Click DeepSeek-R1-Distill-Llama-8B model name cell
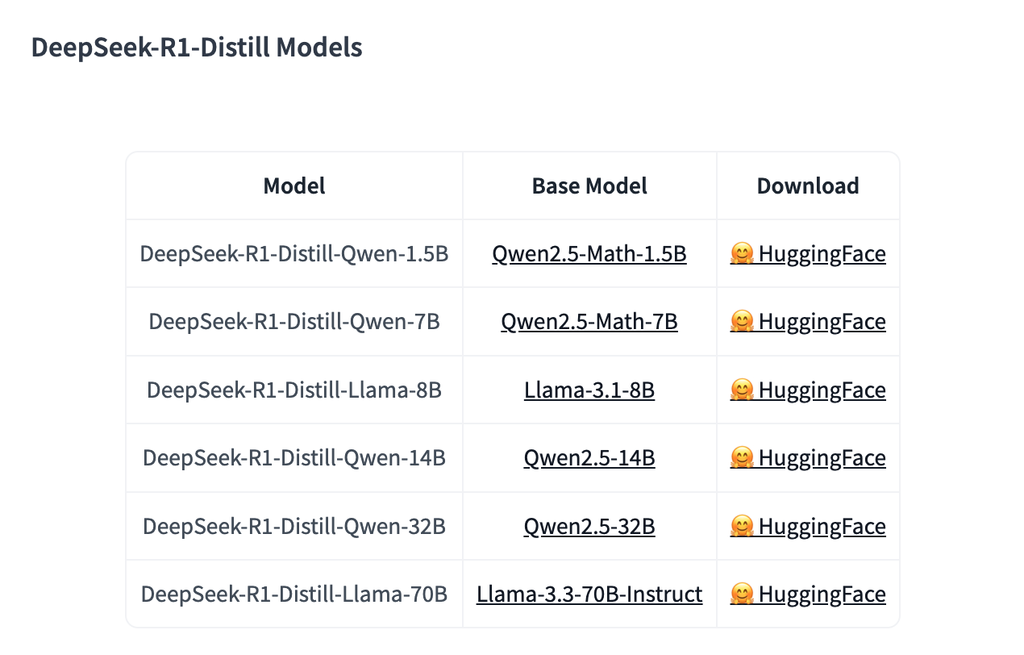This screenshot has height=655, width=1024. point(294,390)
